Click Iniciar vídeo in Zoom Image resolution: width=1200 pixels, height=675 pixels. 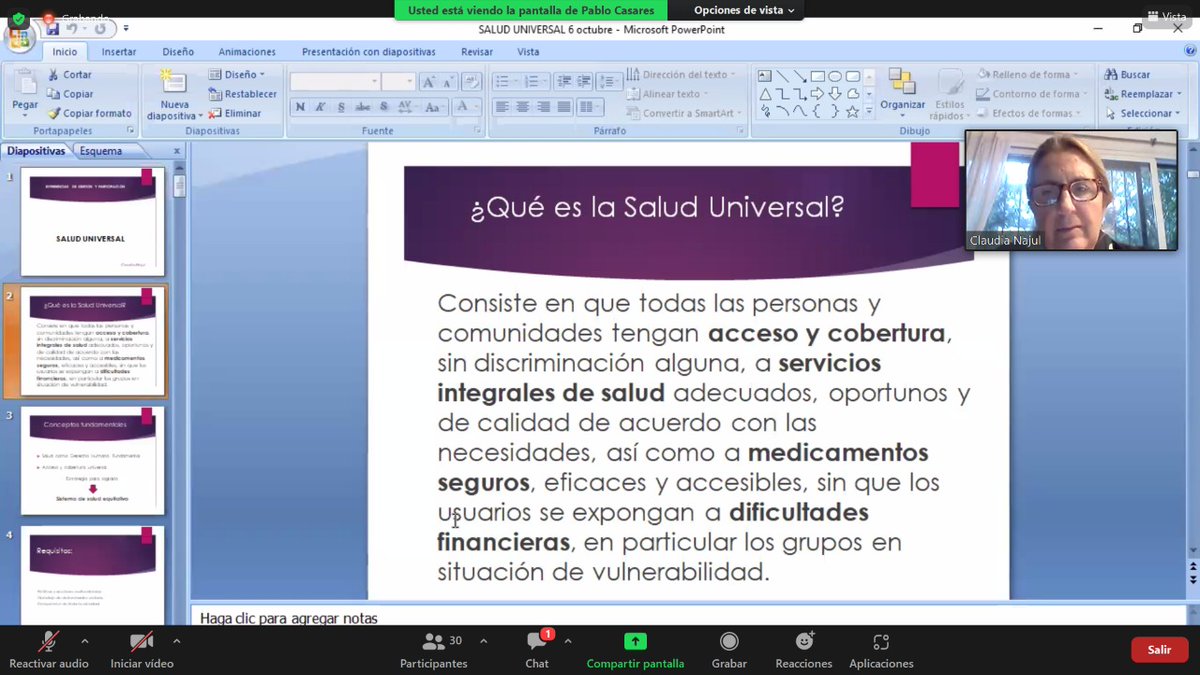point(142,650)
